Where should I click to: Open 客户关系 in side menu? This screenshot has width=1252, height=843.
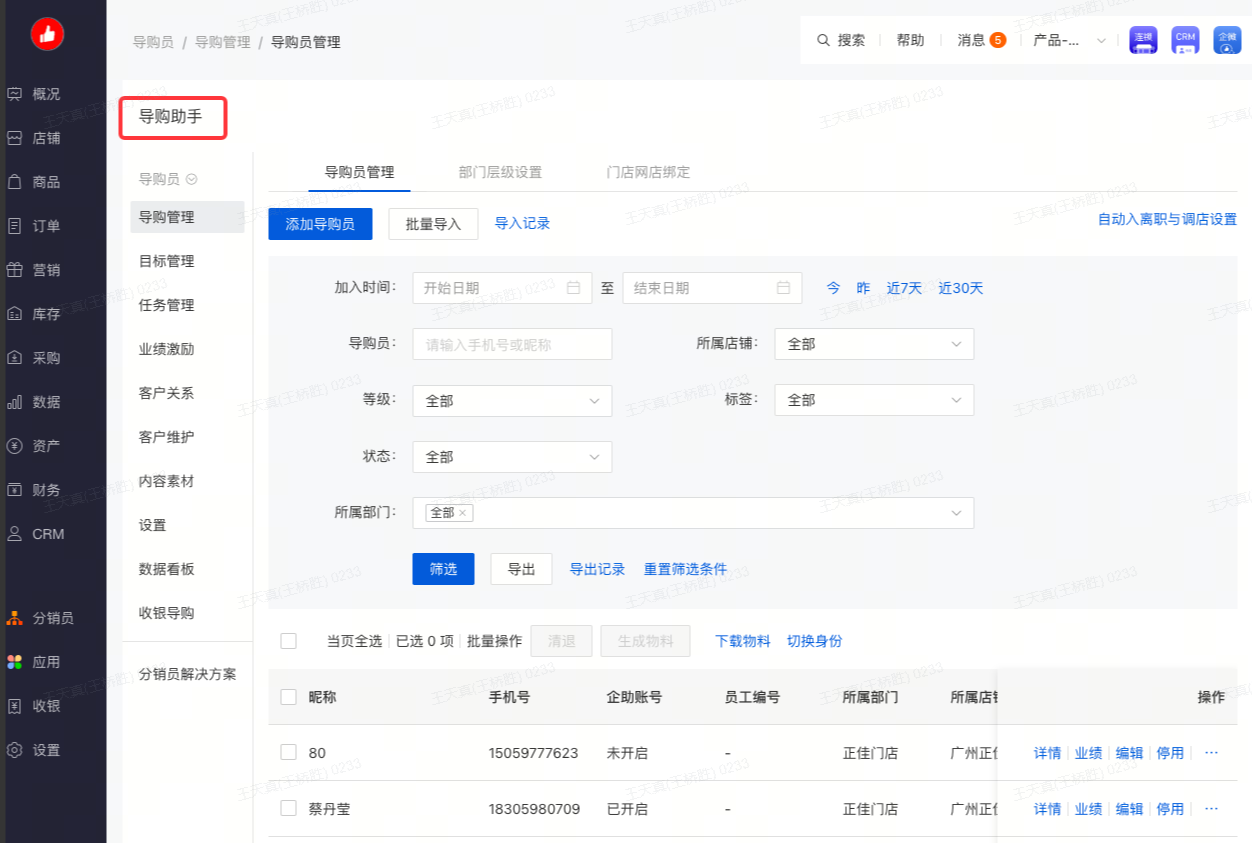(167, 393)
